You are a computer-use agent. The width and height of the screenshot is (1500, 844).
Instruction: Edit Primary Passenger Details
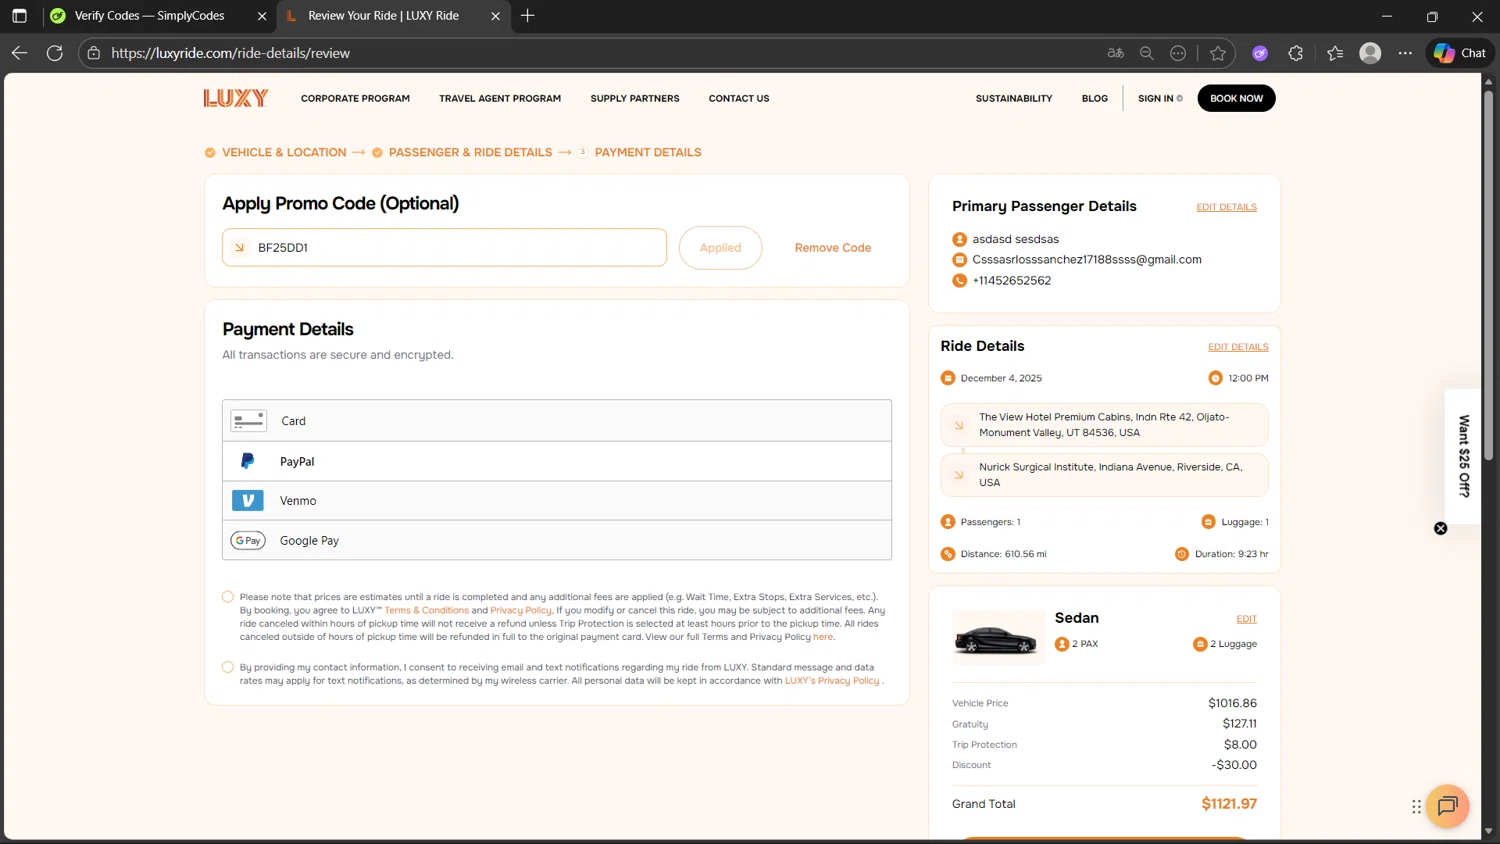coord(1226,207)
